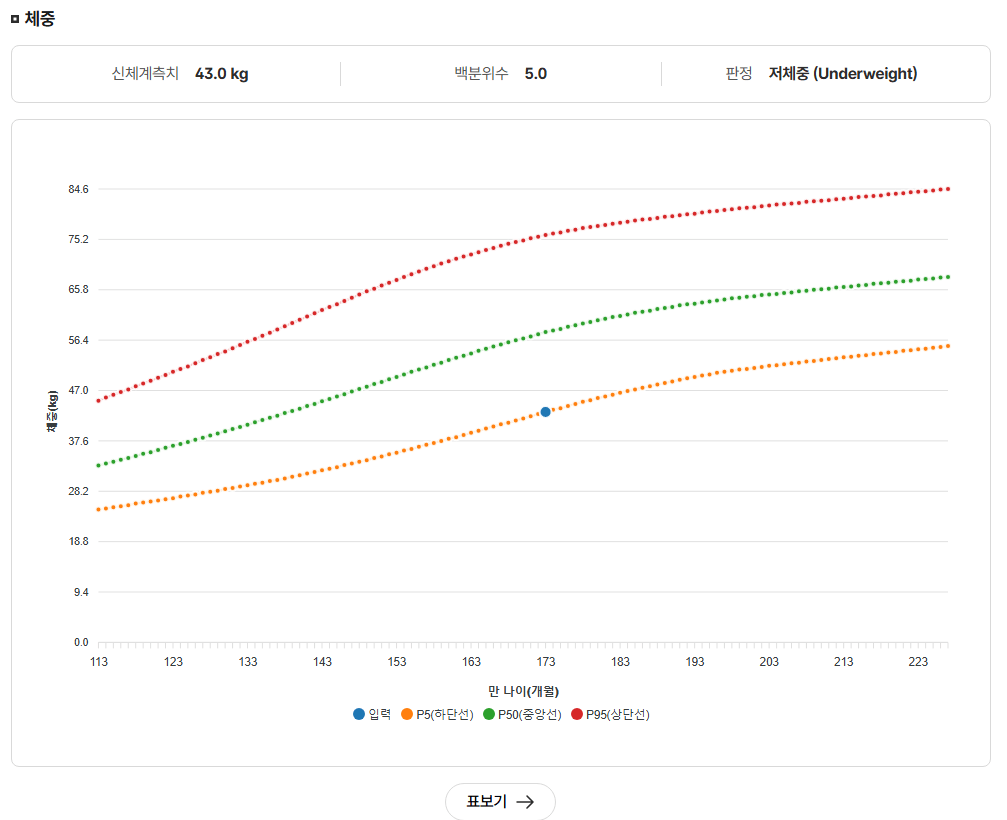Screen dimensions: 1007x820
Task: Click the blue 입력 legend circle
Action: (x=359, y=714)
